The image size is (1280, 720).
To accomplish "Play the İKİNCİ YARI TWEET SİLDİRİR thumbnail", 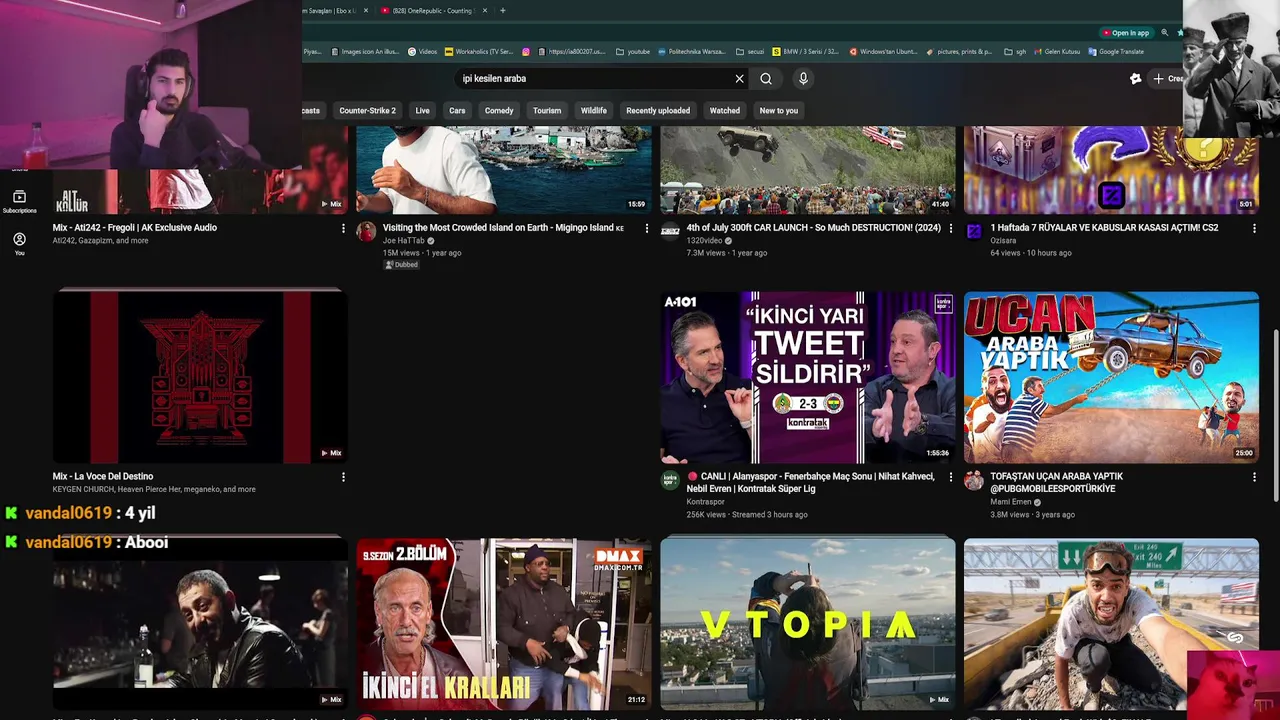I will pyautogui.click(x=808, y=377).
